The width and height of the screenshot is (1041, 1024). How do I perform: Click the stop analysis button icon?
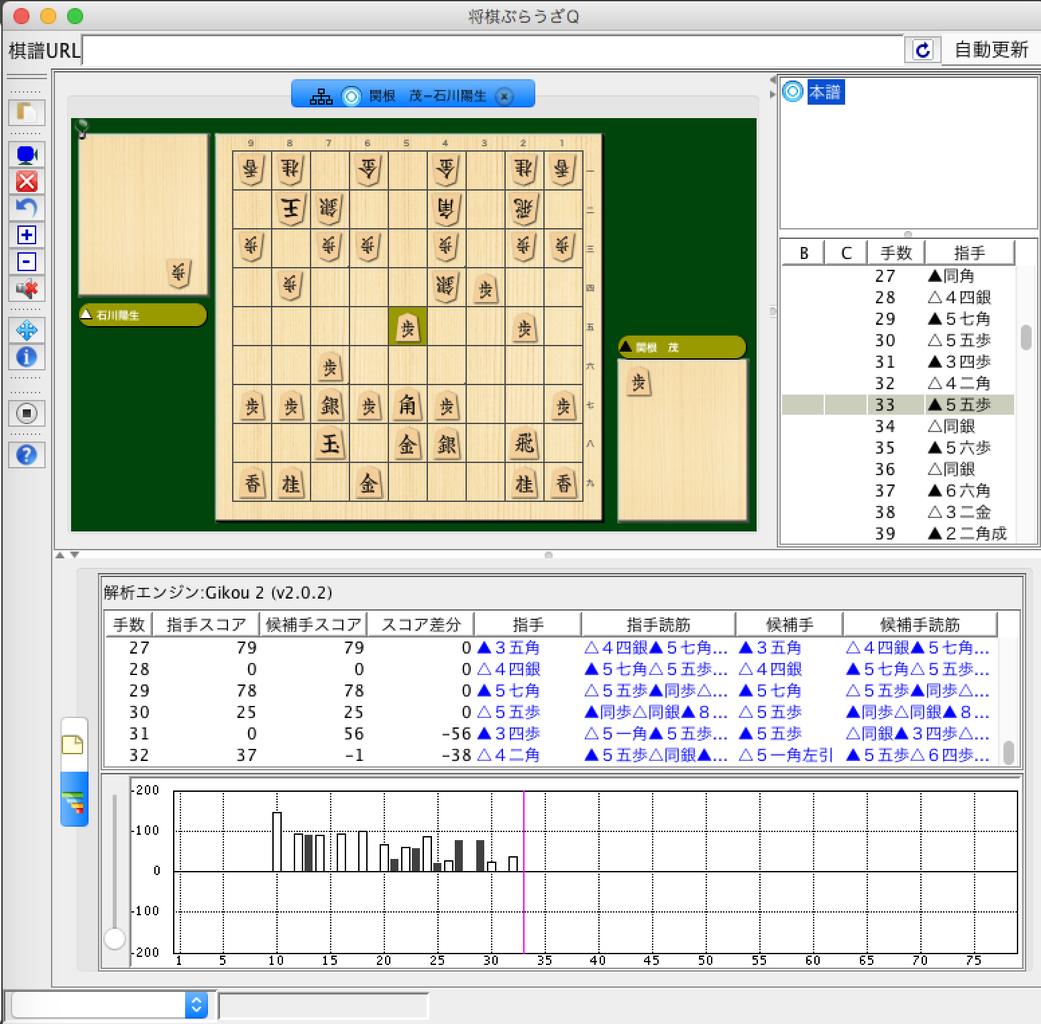point(27,413)
